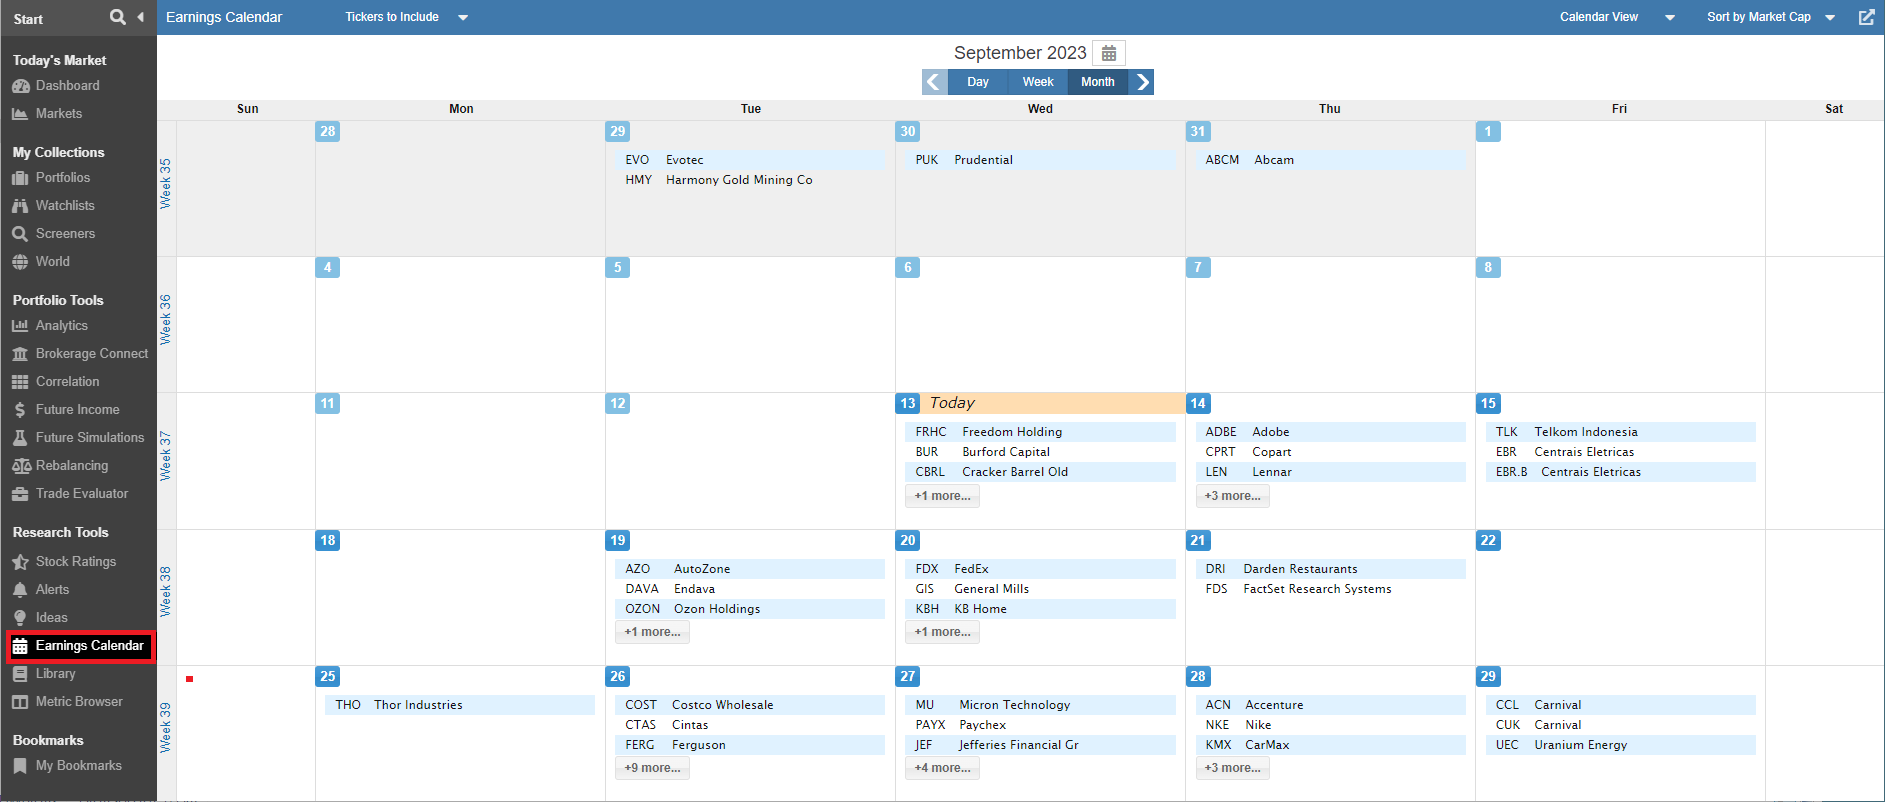Select the date number 13 Today
This screenshot has width=1885, height=802.
[x=907, y=403]
